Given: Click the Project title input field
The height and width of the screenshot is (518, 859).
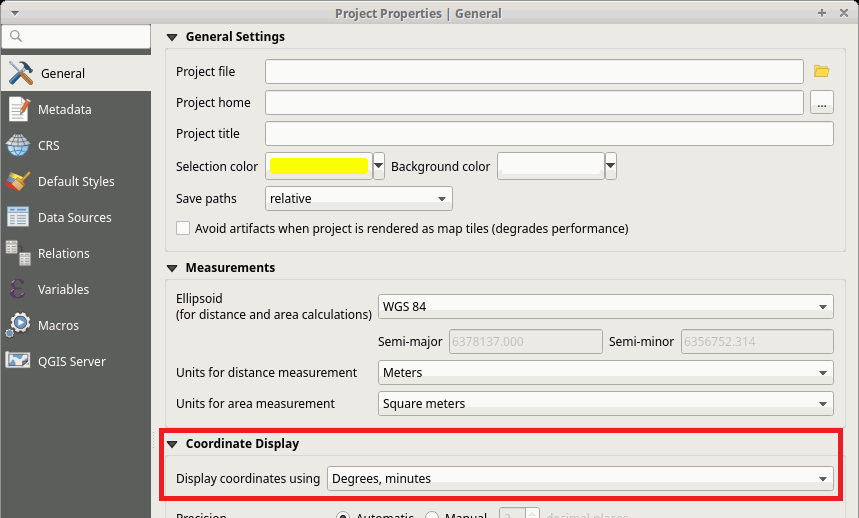Looking at the screenshot, I should (x=549, y=134).
